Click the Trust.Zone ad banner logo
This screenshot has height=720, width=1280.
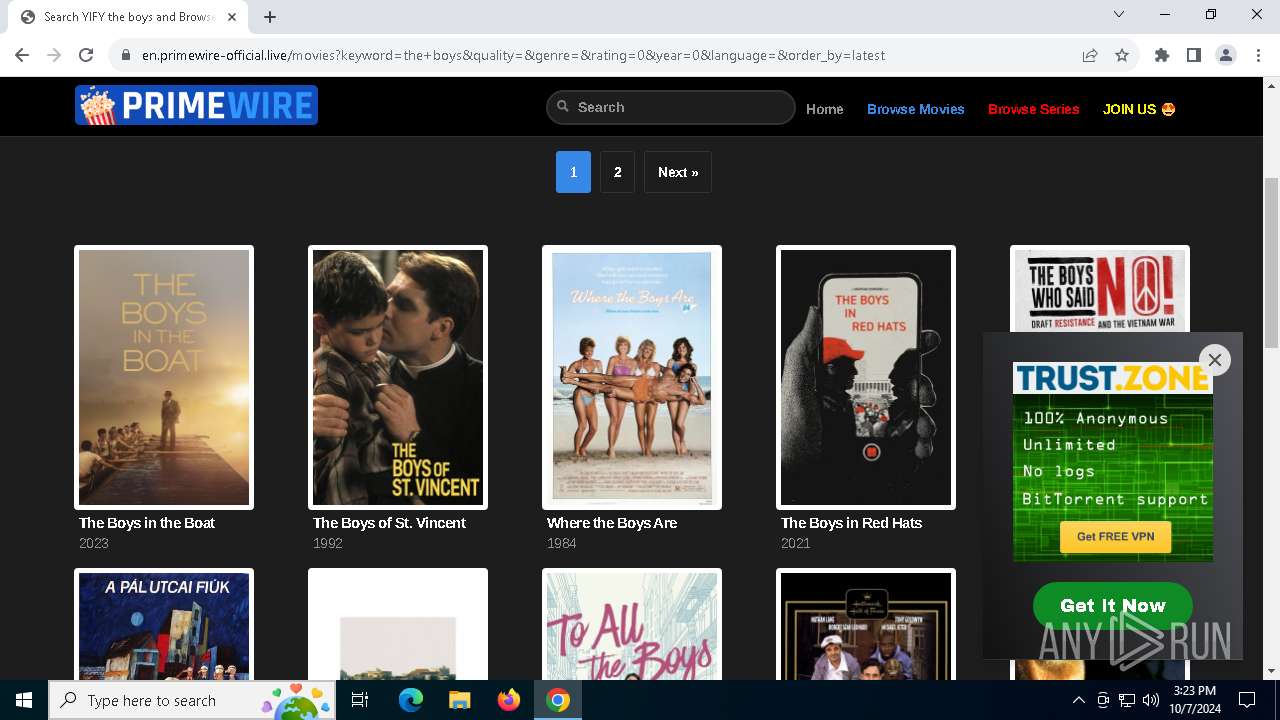pyautogui.click(x=1113, y=378)
